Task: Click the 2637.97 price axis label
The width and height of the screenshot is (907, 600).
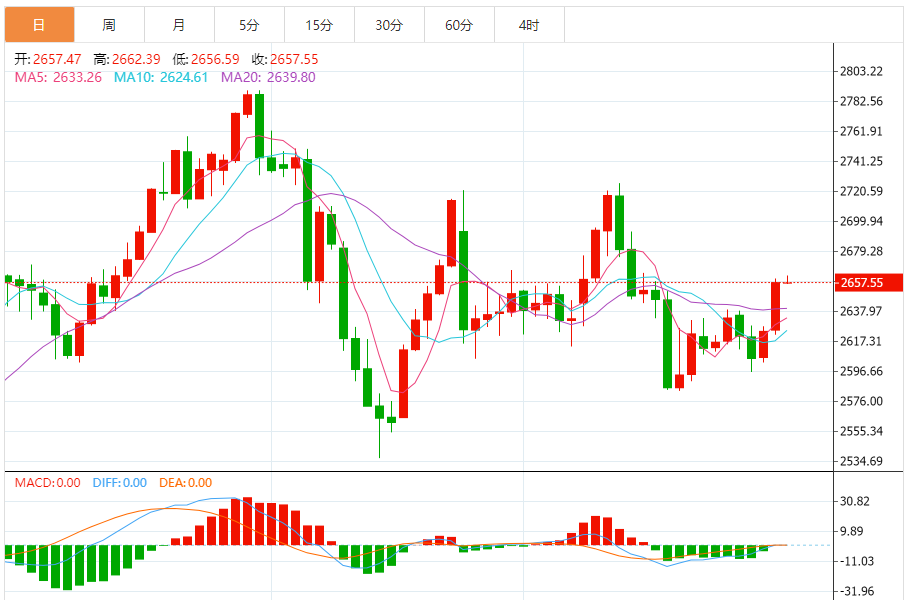Action: click(x=861, y=311)
